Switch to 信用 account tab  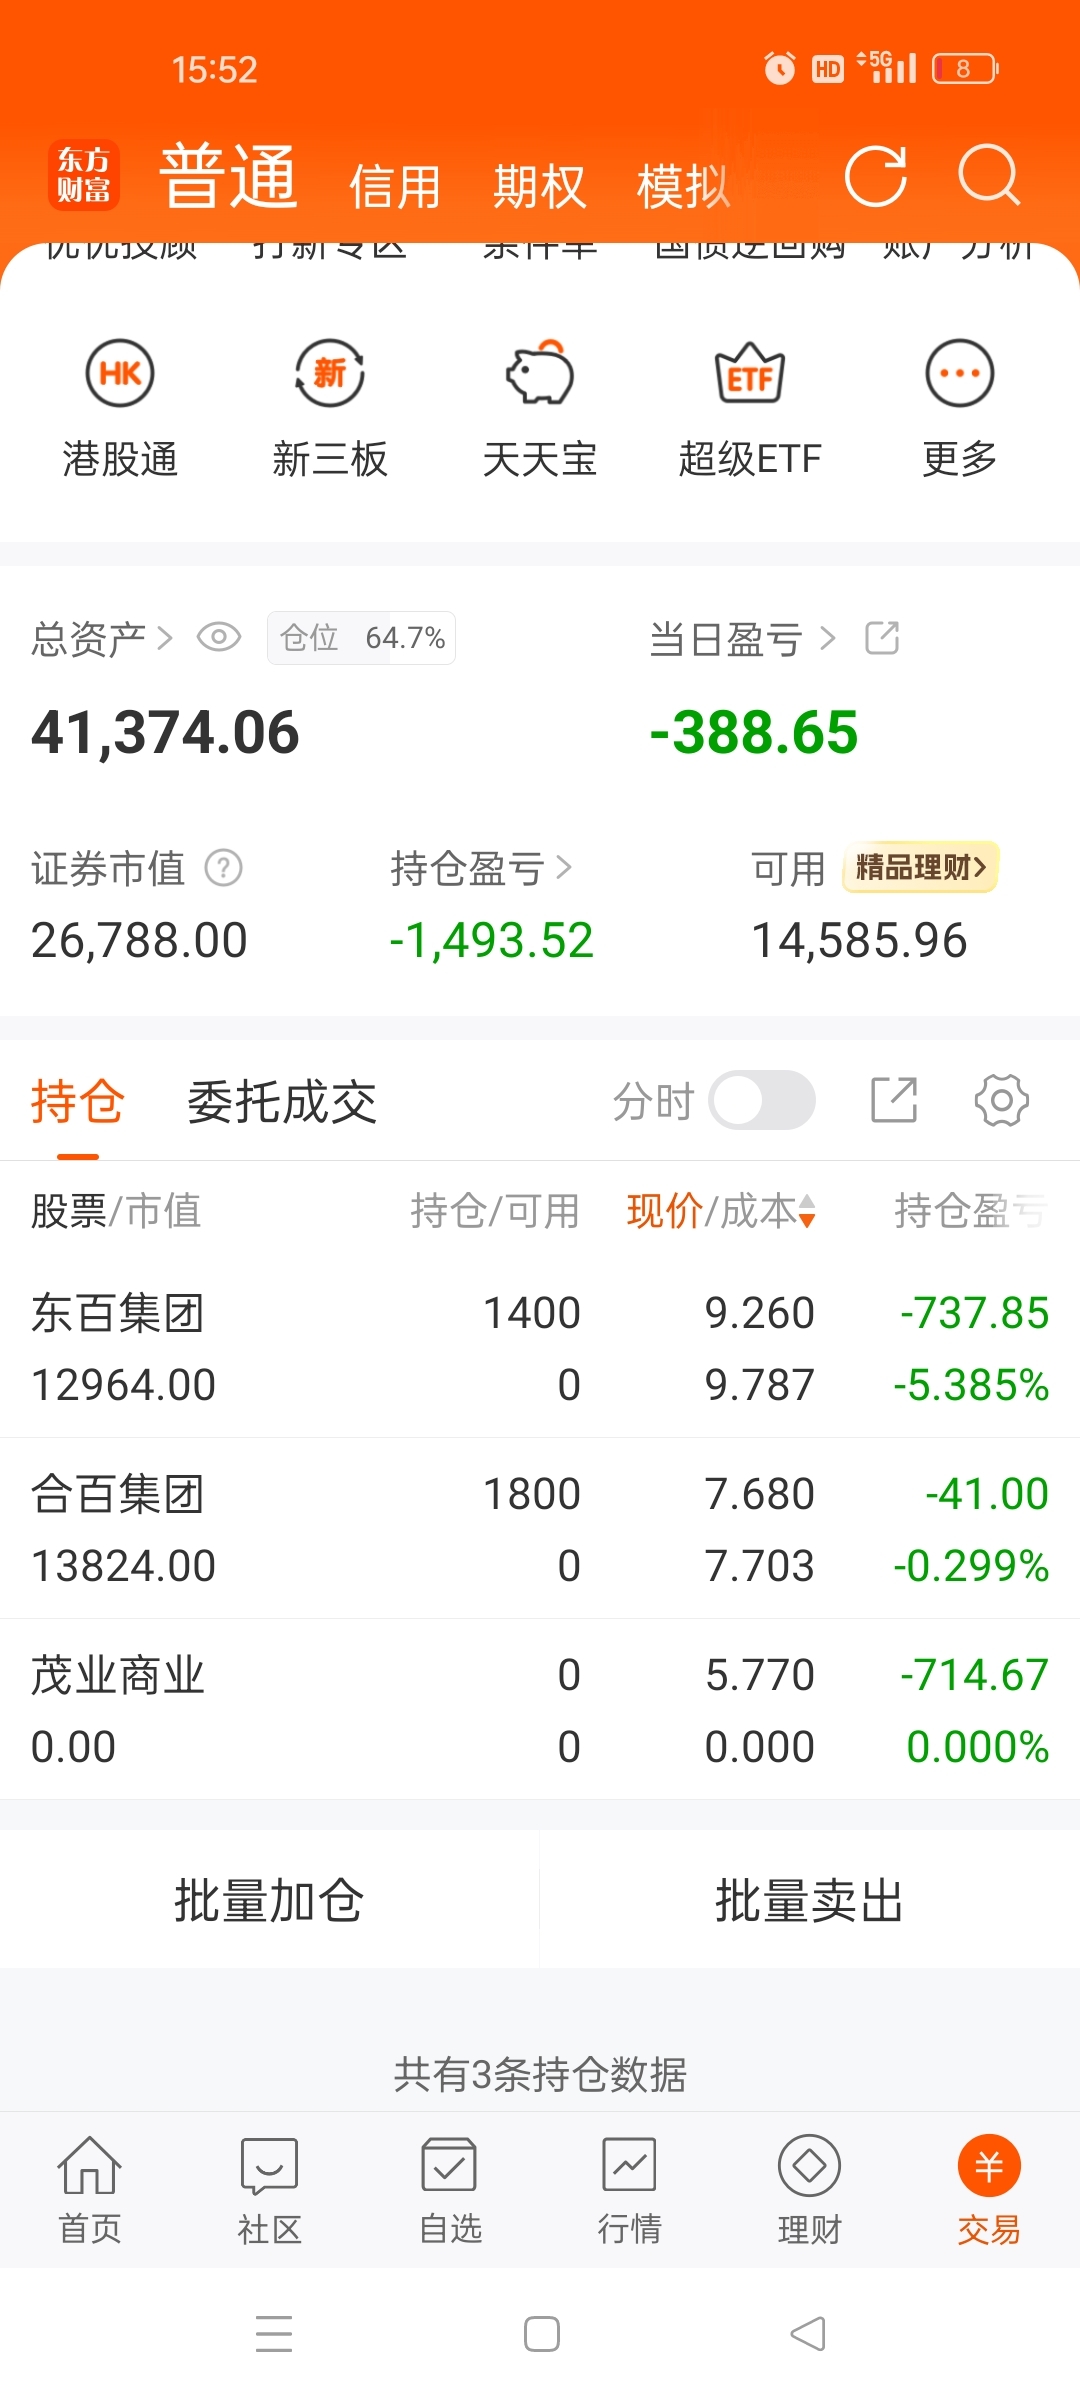tap(395, 187)
